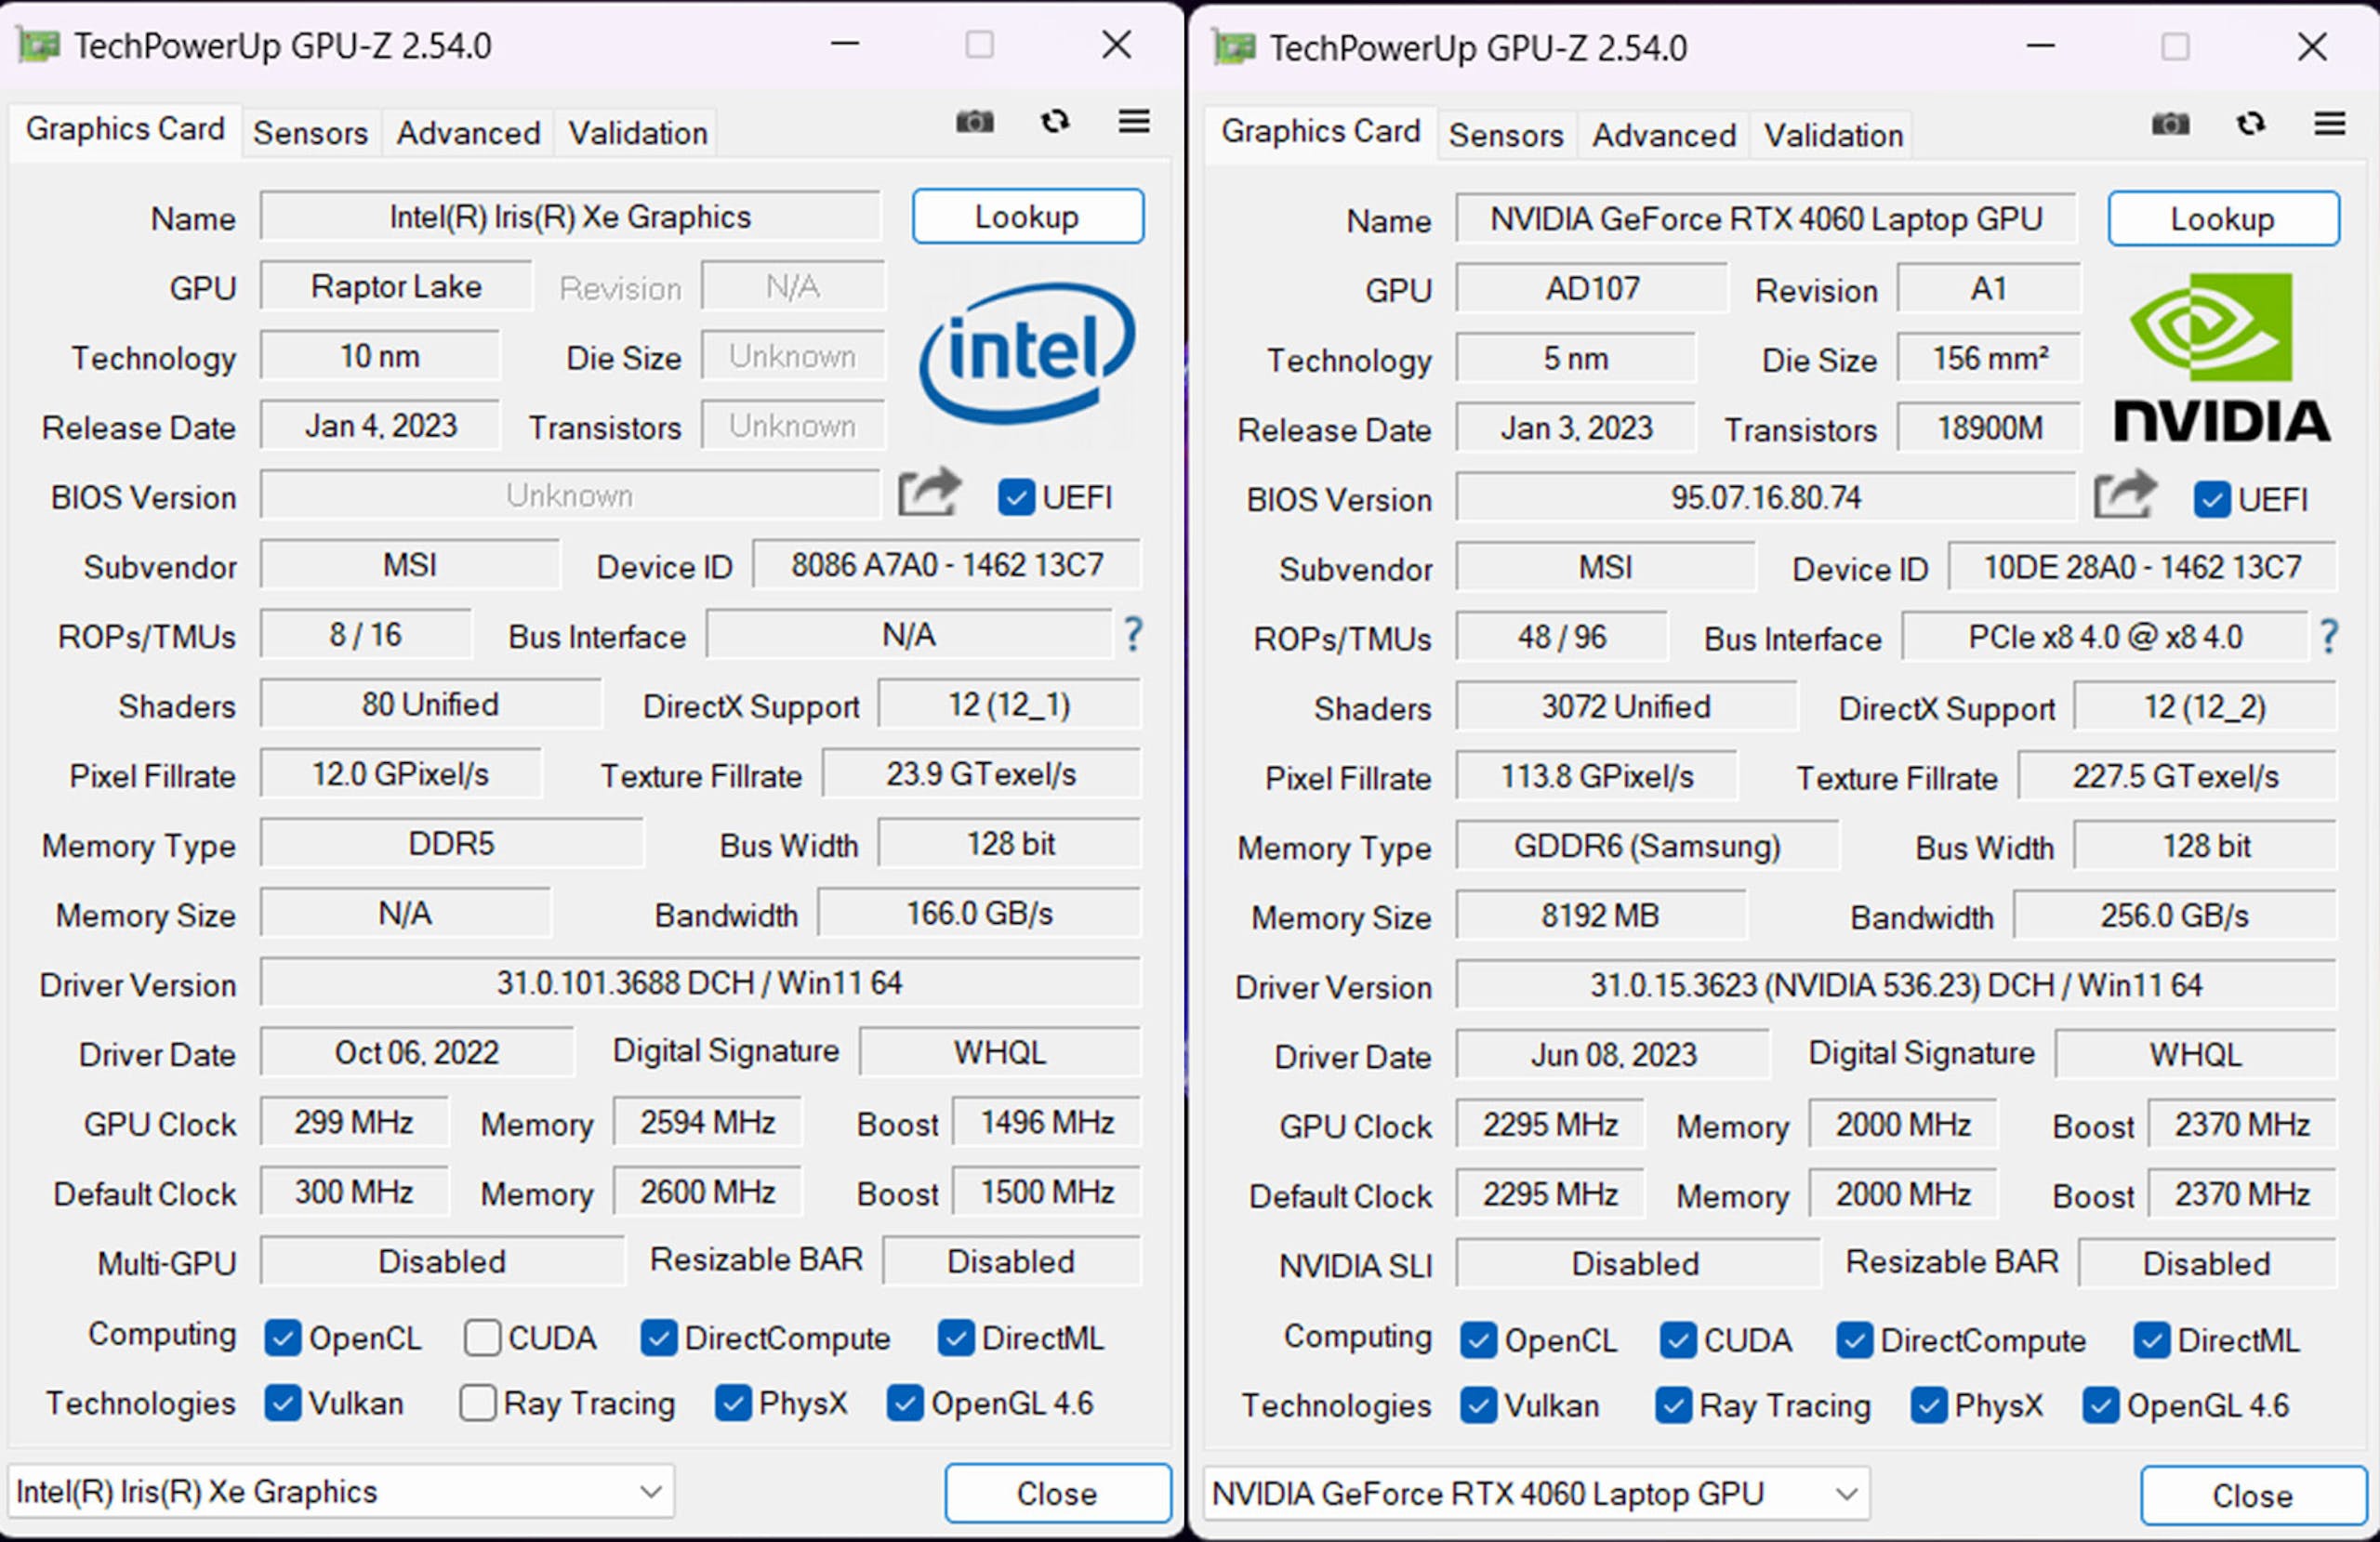Viewport: 2380px width, 1542px height.
Task: Click the GPU-Z app icon in the Intel window title bar
Action: (38, 45)
